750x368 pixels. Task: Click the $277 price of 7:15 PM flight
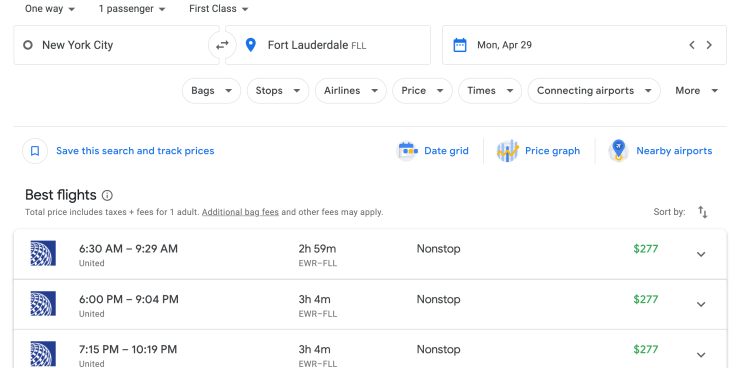pos(646,349)
